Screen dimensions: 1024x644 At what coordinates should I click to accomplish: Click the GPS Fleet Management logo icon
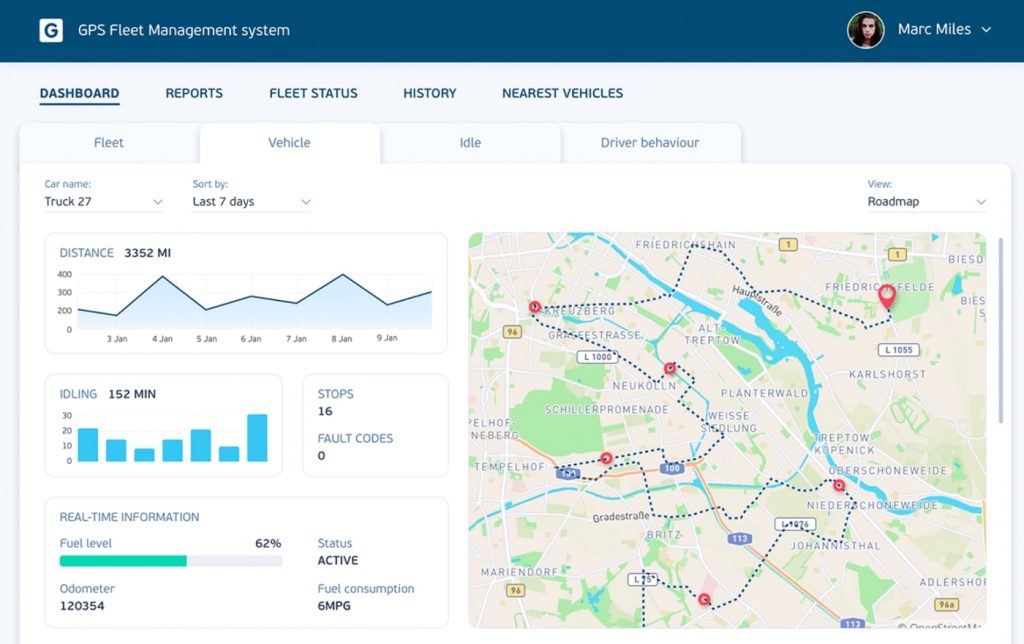point(51,30)
